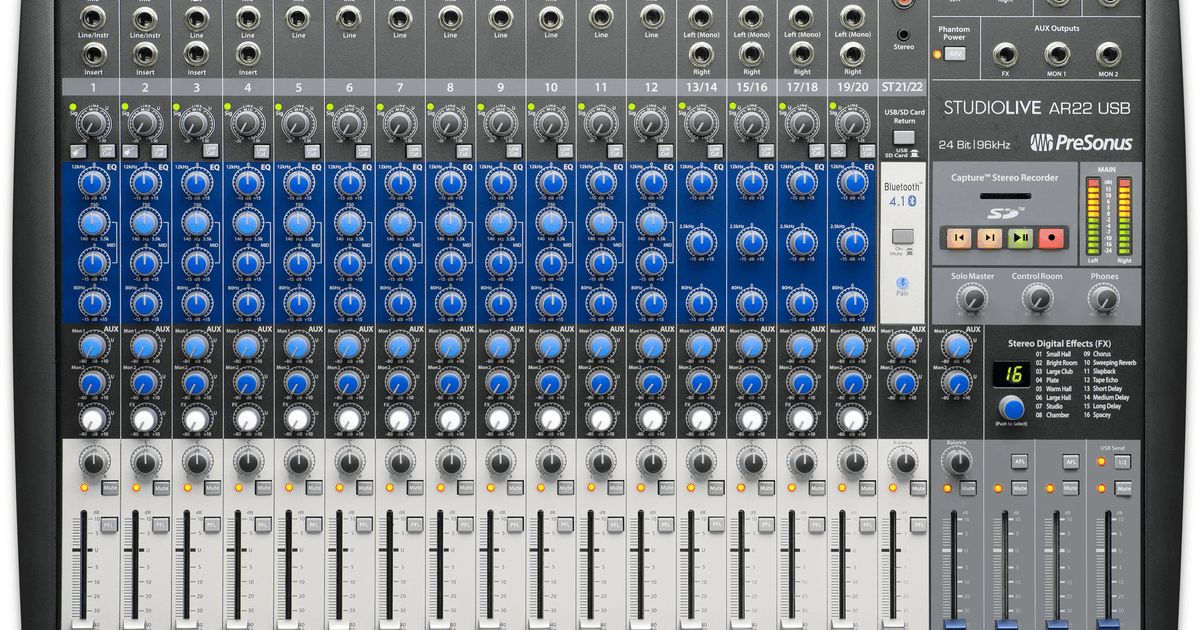Click the channel 2 Mon1 aux knob
Screen dimensions: 1200x630
[x=145, y=346]
